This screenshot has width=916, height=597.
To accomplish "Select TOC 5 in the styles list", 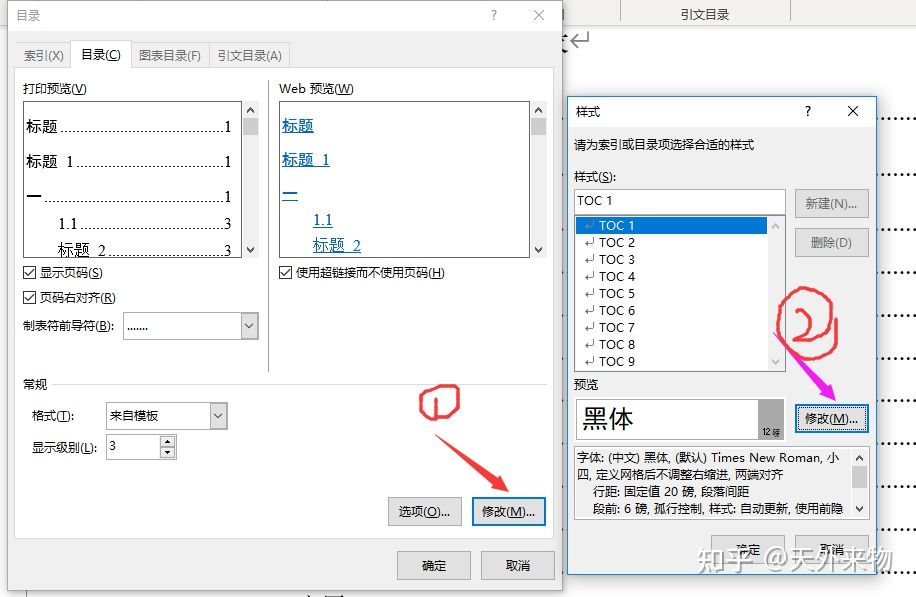I will (671, 293).
